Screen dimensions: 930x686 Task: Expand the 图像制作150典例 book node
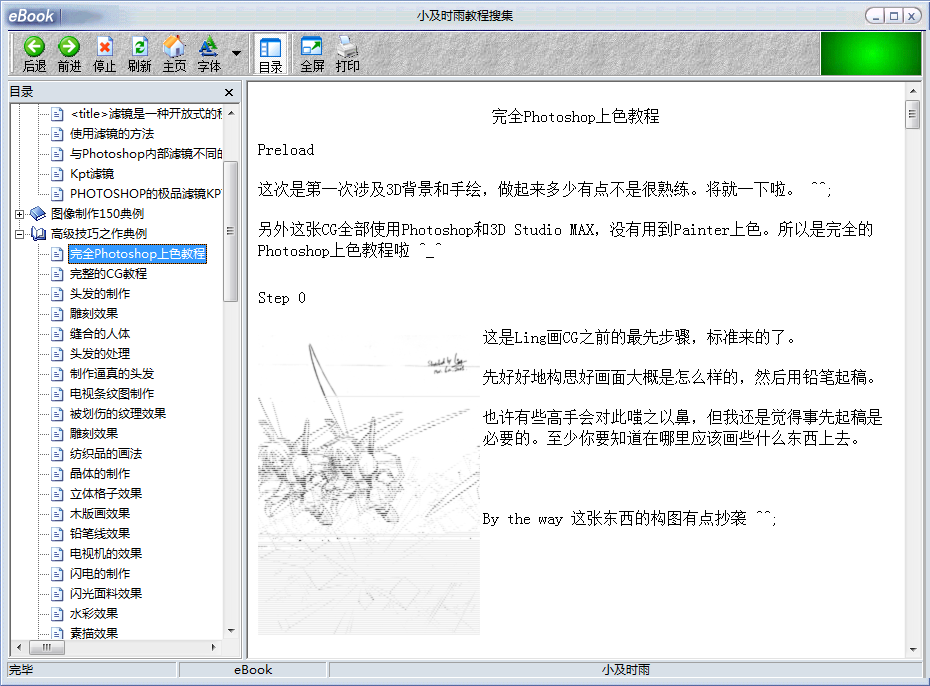20,214
